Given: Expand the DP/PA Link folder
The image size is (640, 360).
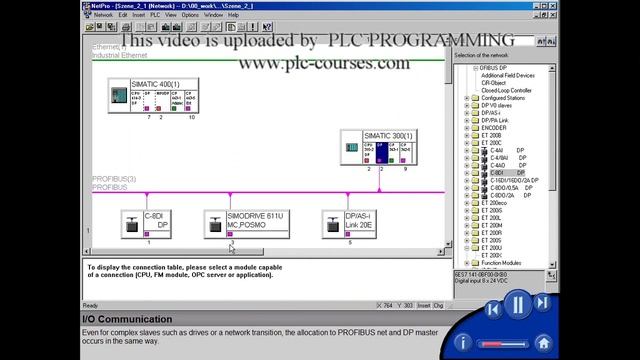Looking at the screenshot, I should 467,120.
